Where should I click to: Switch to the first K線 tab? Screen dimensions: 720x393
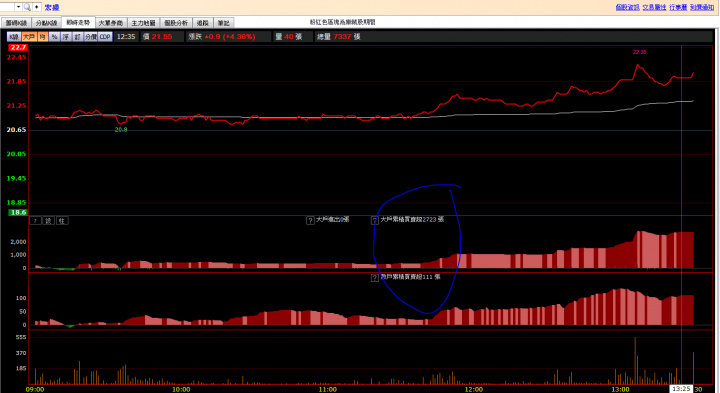(16, 23)
